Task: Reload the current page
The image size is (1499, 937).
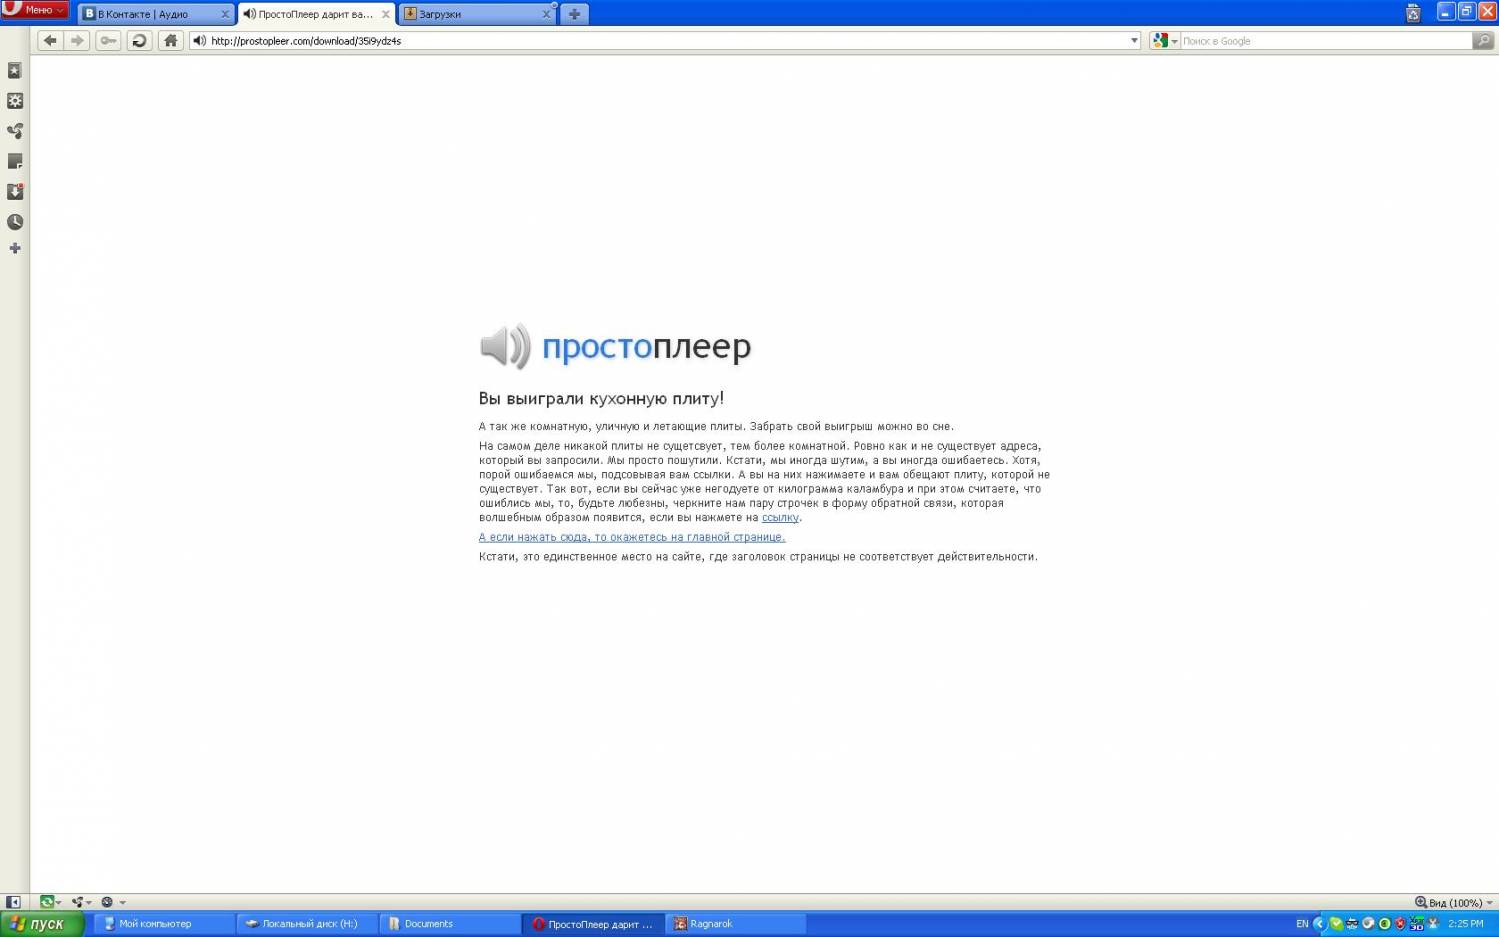Action: (x=139, y=40)
